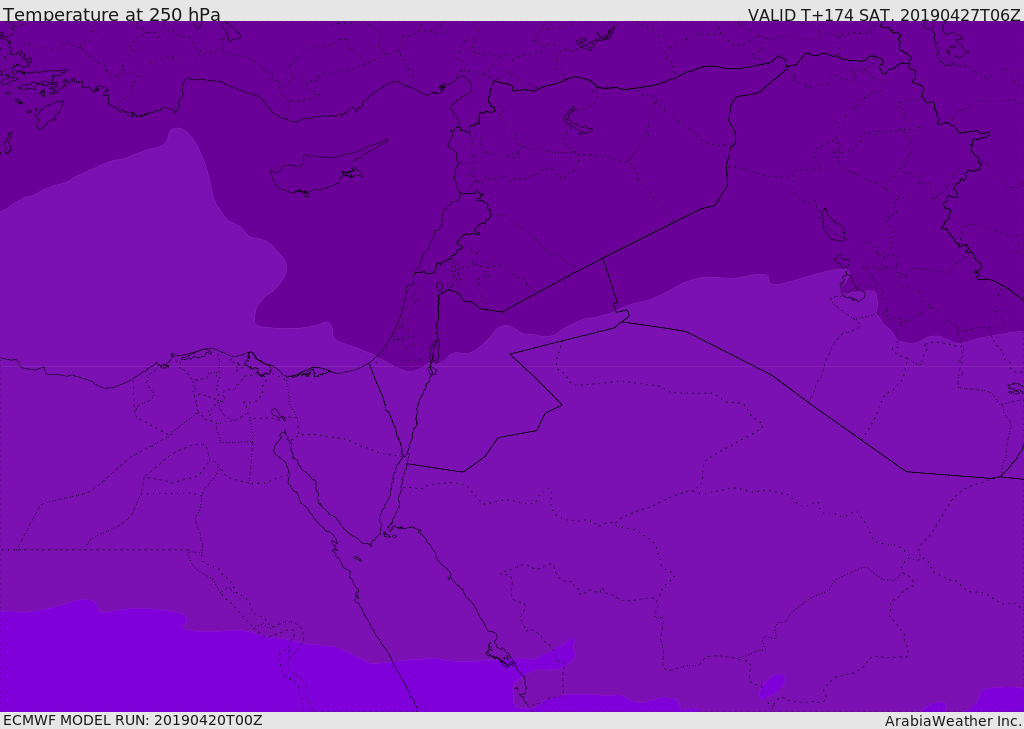Click the 'ArabiaWeather Inc.' credit text

pyautogui.click(x=952, y=721)
